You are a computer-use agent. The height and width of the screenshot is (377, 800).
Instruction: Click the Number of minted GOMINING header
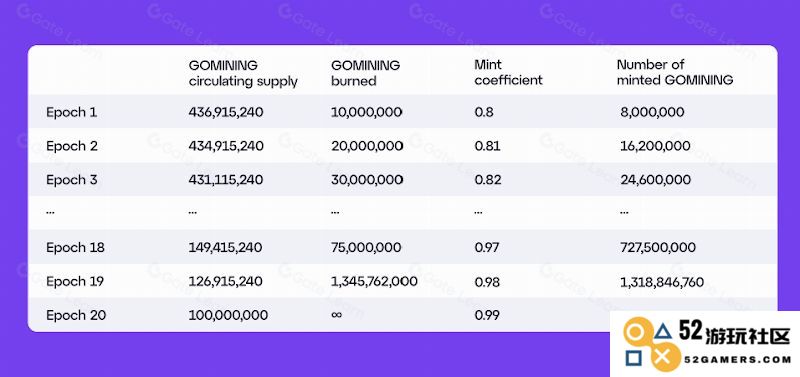pyautogui.click(x=675, y=72)
